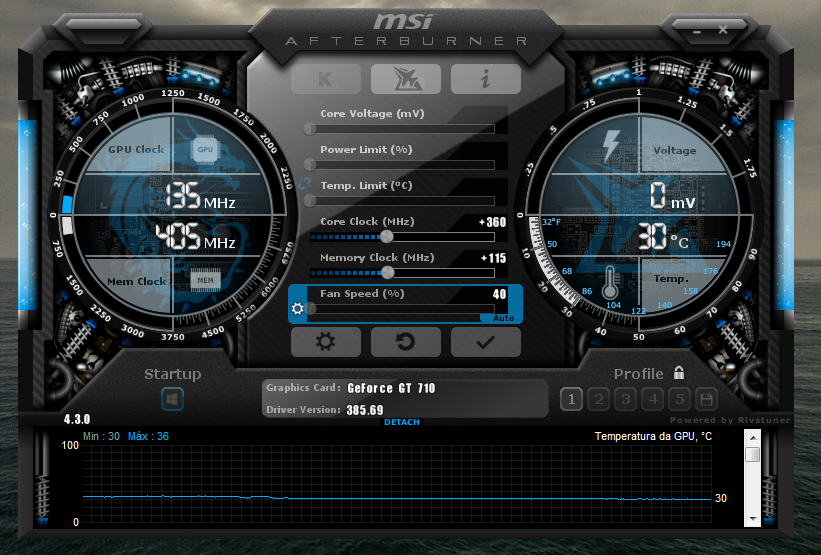Click the monitoring graph scrollbar thumb
The width and height of the screenshot is (821, 555).
pyautogui.click(x=752, y=454)
